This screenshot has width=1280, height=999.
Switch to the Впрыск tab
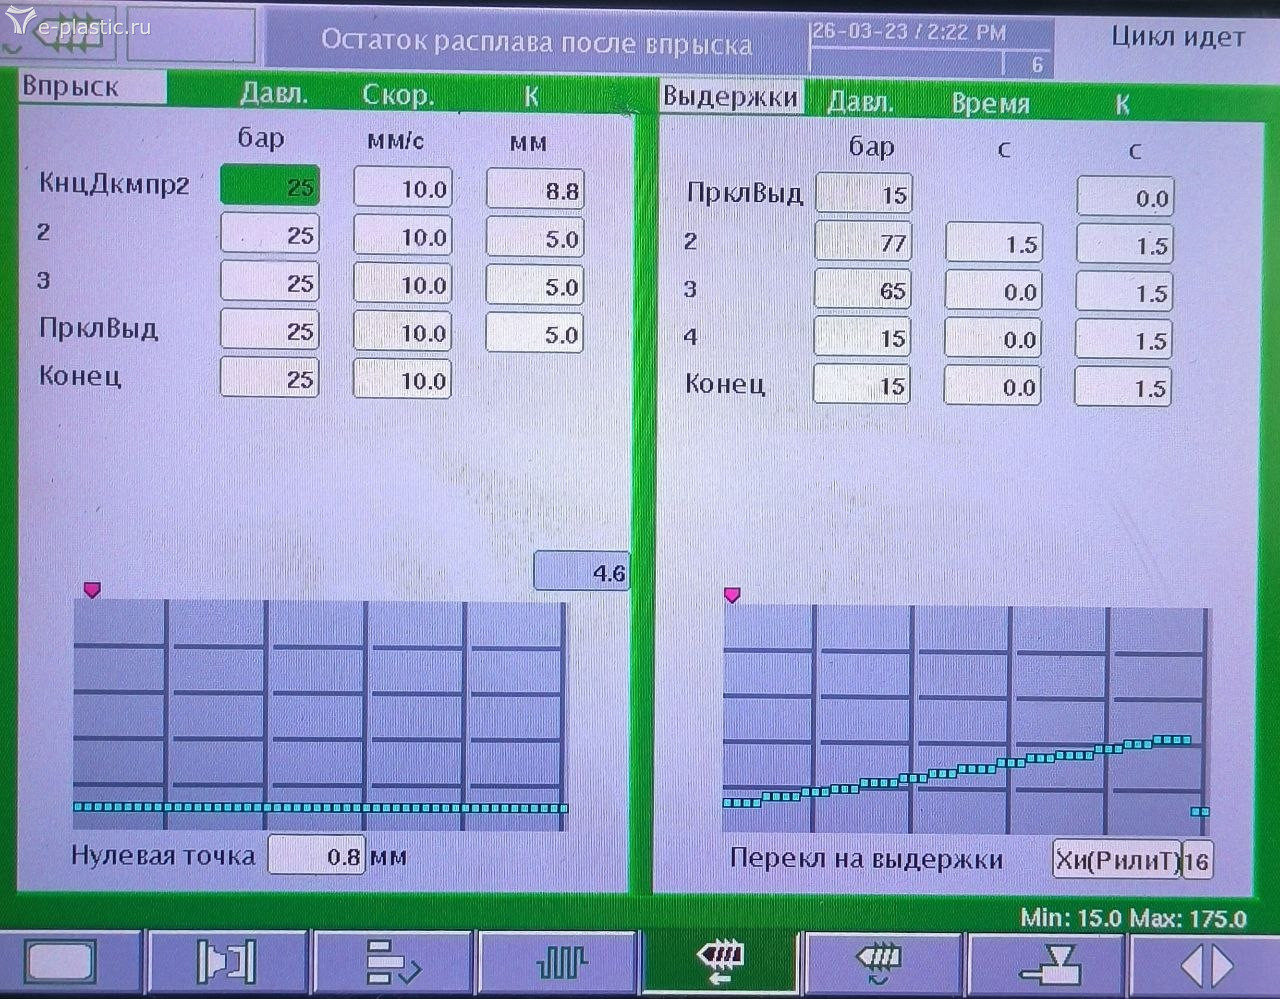click(91, 87)
